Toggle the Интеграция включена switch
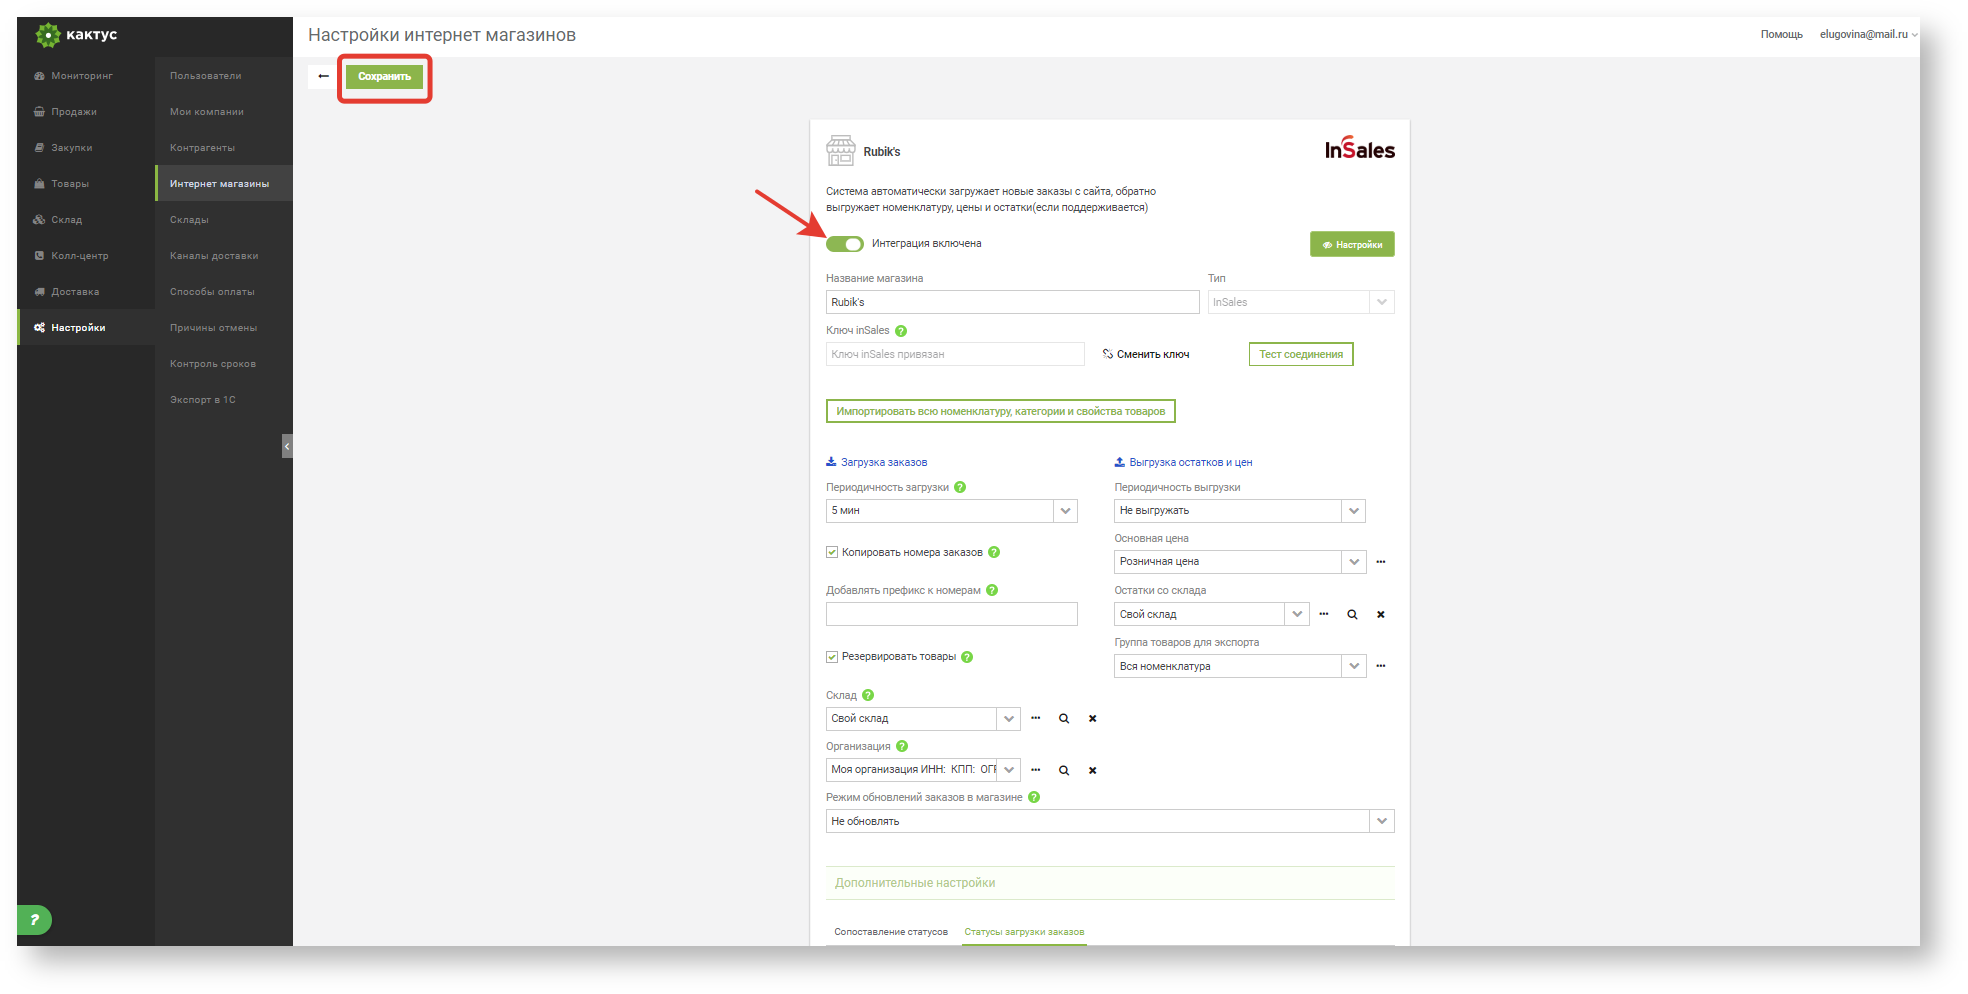The height and width of the screenshot is (994, 1968). pos(845,244)
